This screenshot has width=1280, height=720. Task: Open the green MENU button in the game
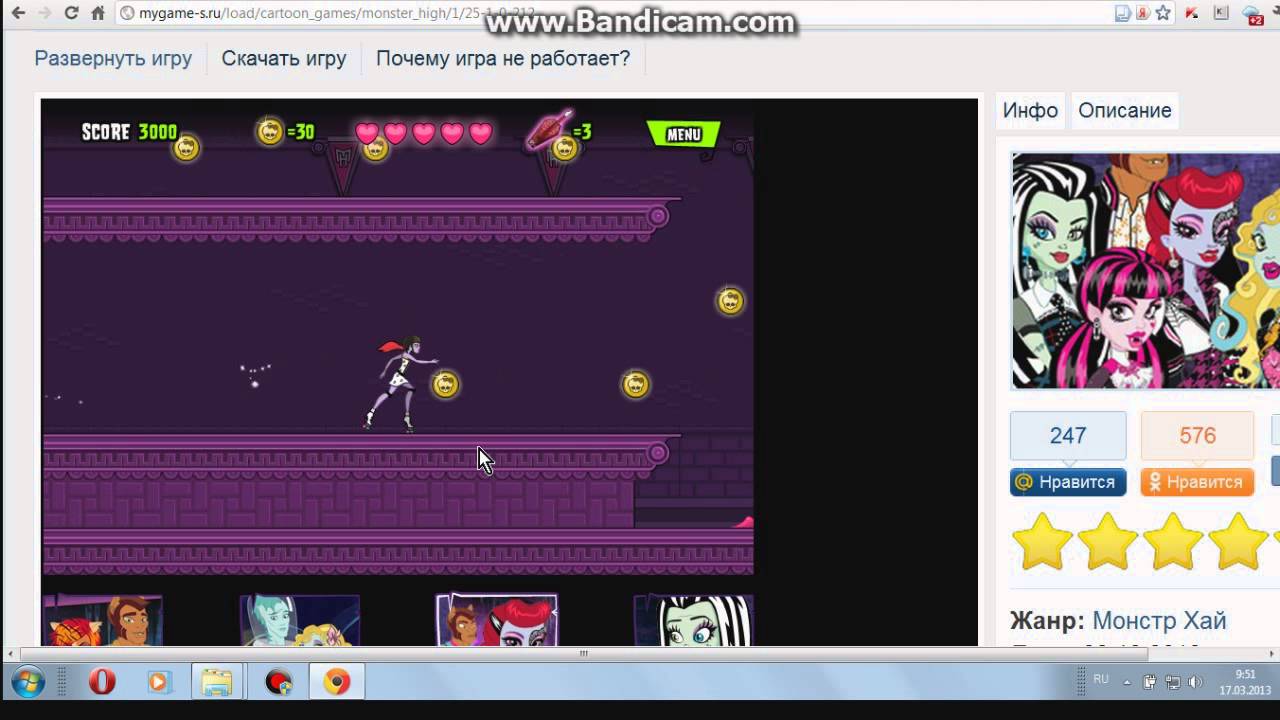684,134
